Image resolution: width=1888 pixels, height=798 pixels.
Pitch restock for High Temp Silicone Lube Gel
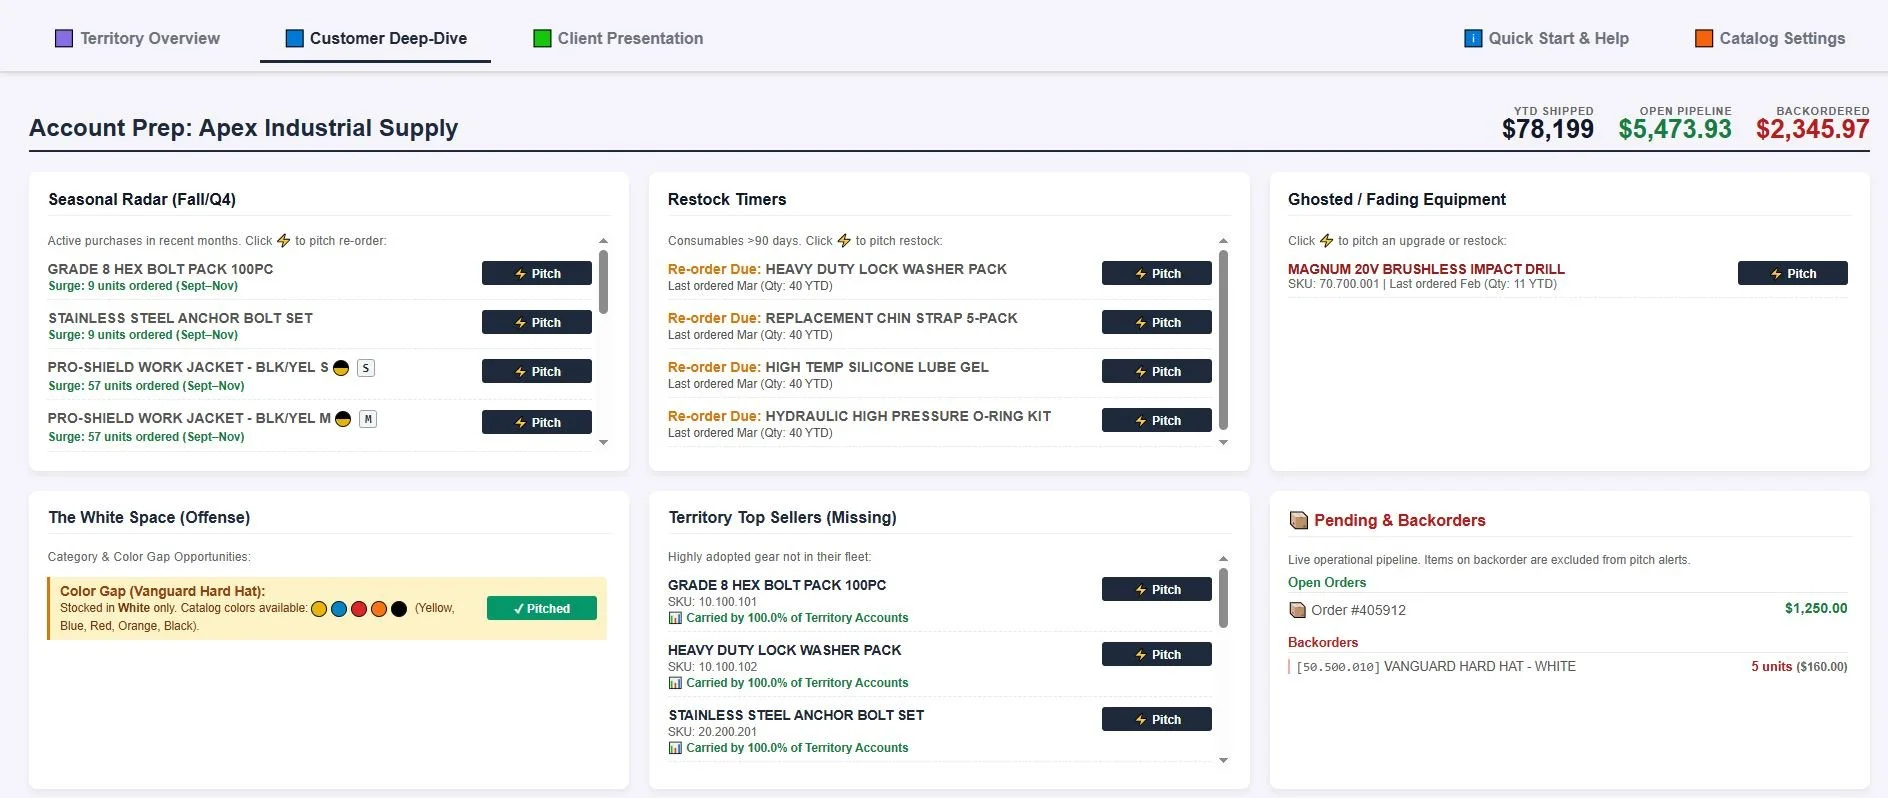(x=1157, y=372)
